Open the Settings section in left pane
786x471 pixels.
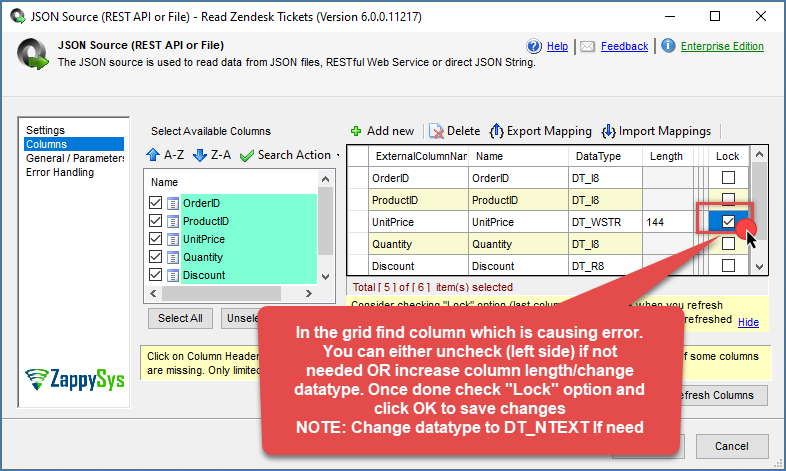(x=45, y=130)
